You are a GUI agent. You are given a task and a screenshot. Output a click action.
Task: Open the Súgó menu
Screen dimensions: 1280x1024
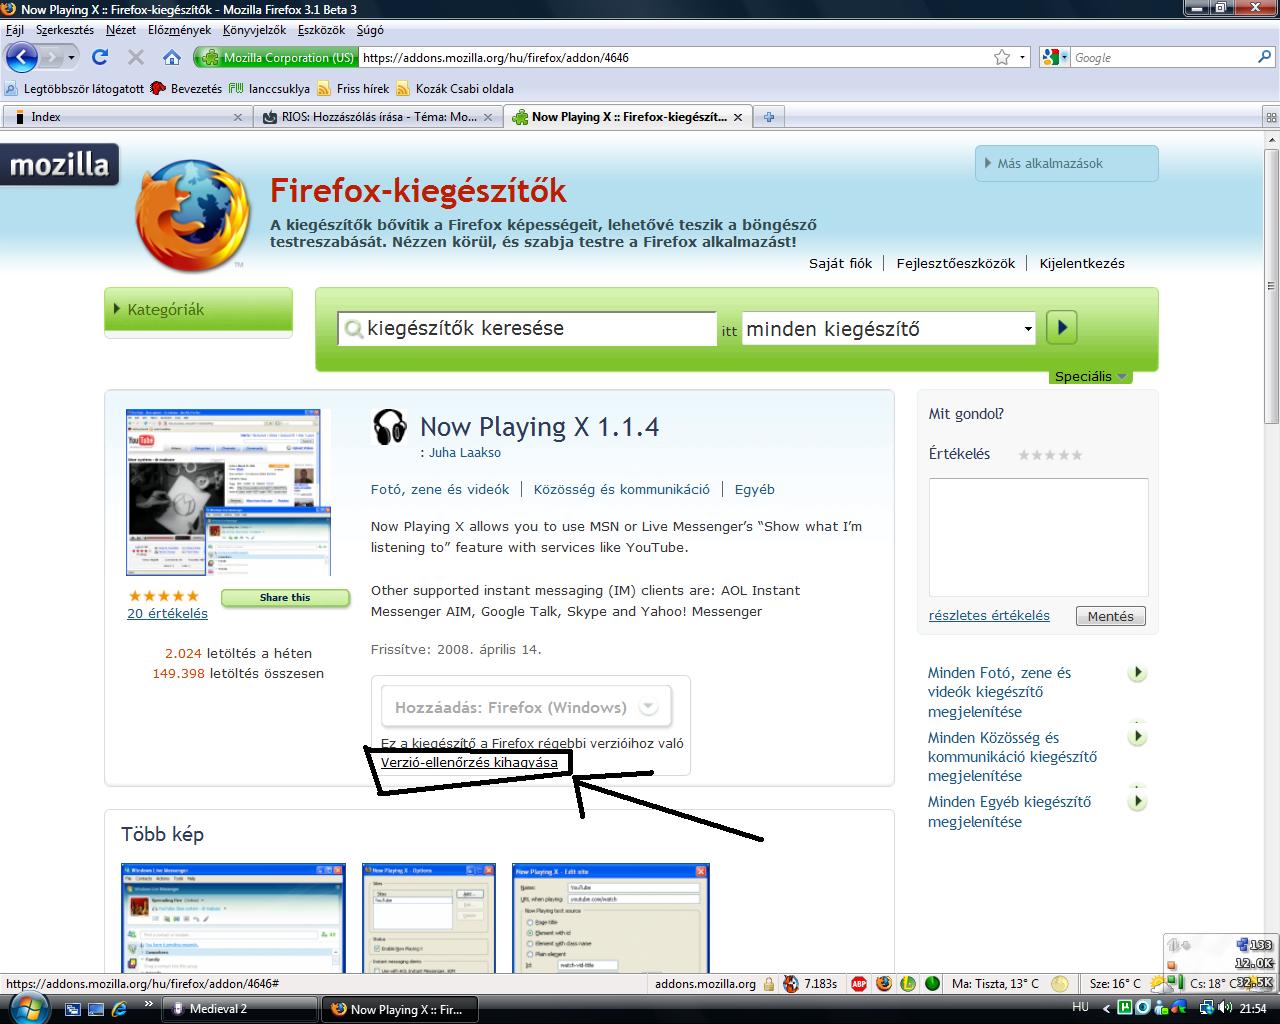[x=370, y=30]
